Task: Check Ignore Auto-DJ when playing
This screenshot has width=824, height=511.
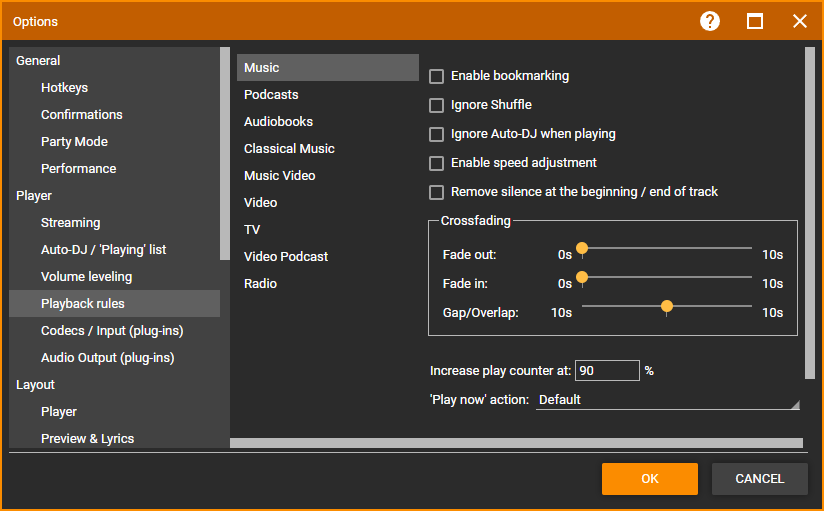Action: tap(436, 134)
